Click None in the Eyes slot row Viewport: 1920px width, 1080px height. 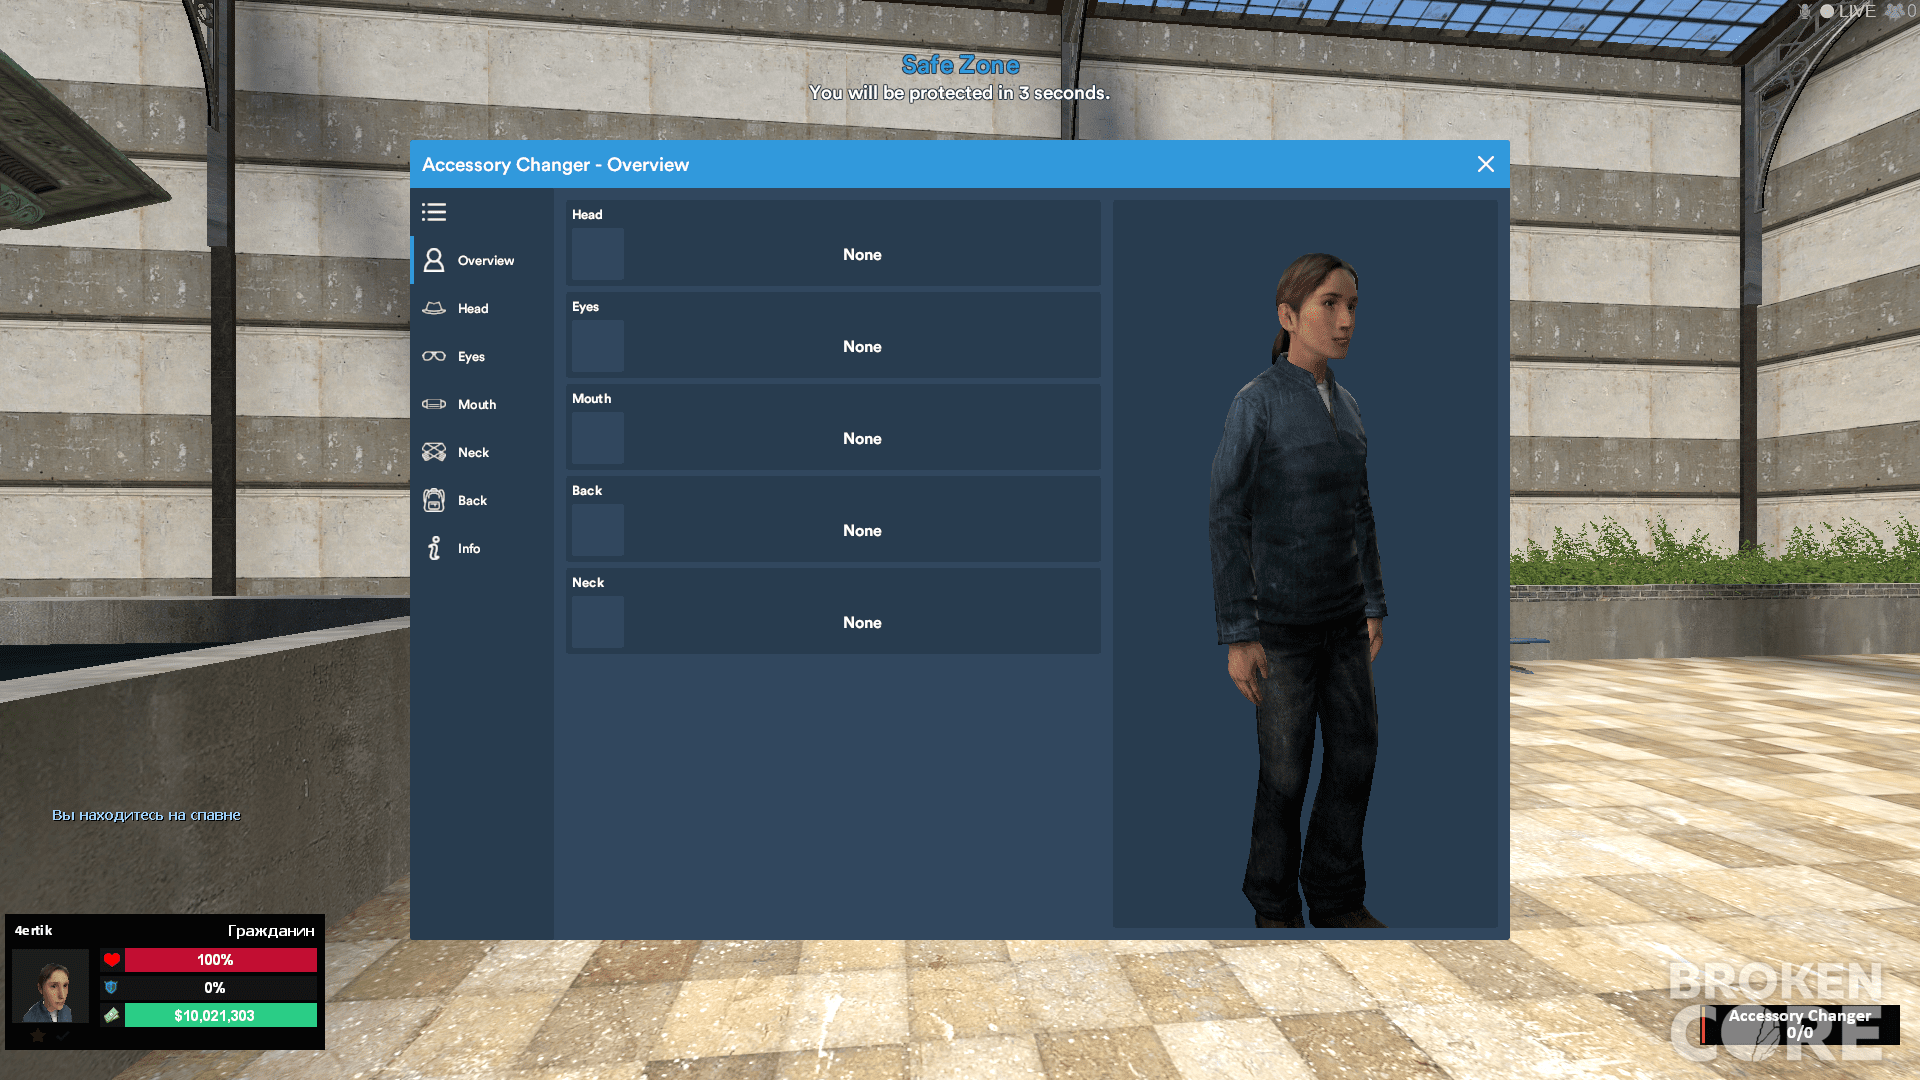point(862,347)
